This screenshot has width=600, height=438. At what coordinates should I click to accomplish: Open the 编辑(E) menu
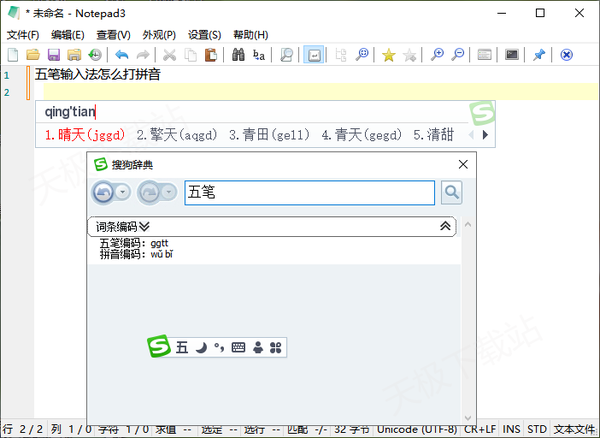pos(68,35)
